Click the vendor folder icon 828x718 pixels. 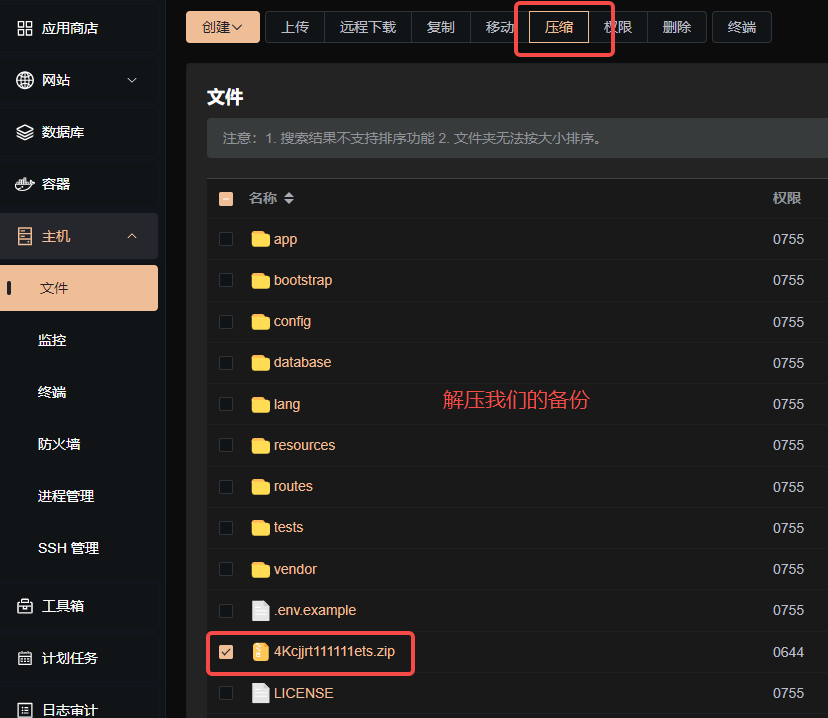(260, 569)
